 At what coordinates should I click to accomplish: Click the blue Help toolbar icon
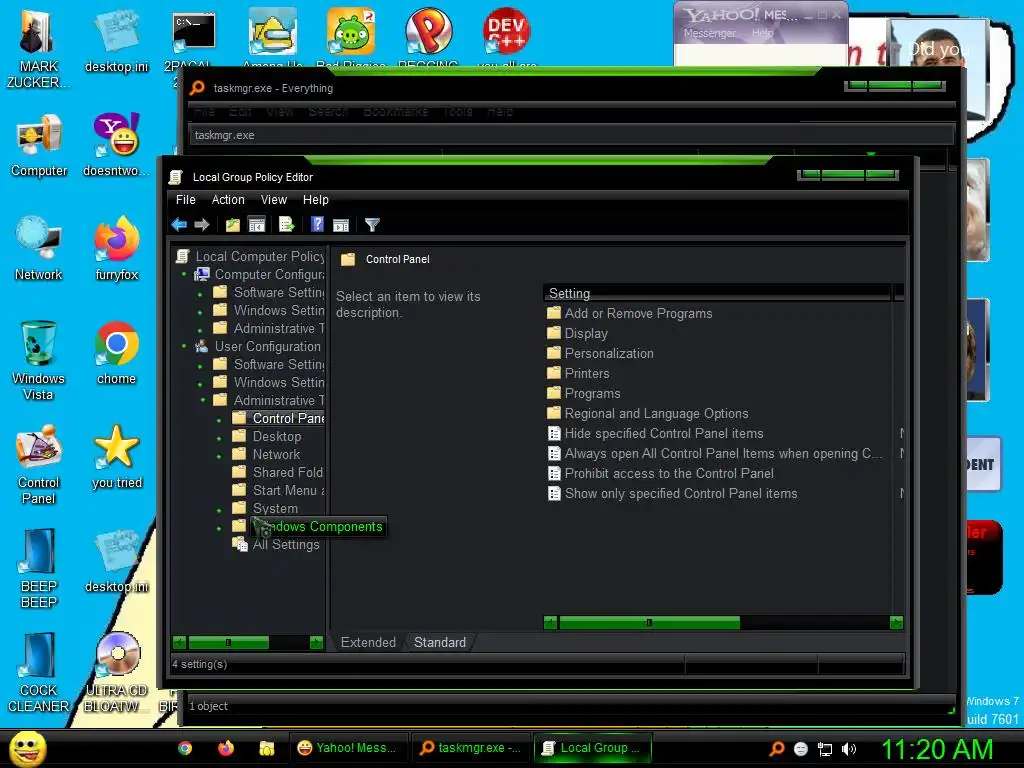(317, 225)
